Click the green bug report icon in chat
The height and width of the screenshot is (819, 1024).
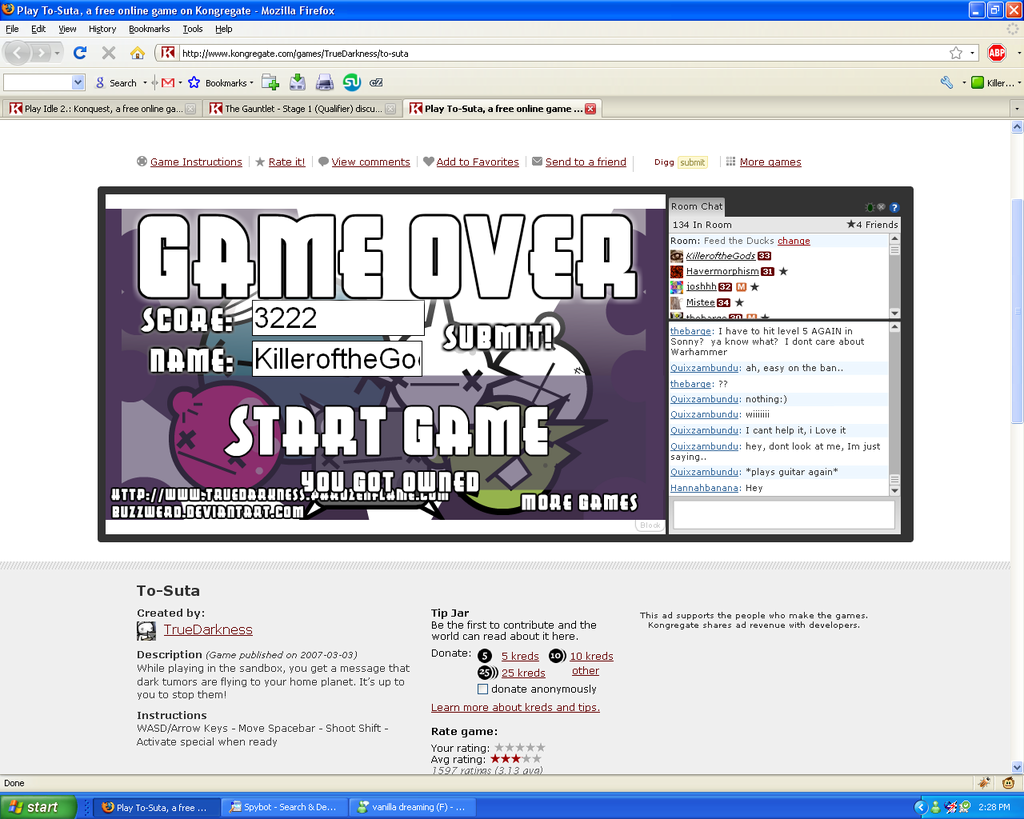870,207
